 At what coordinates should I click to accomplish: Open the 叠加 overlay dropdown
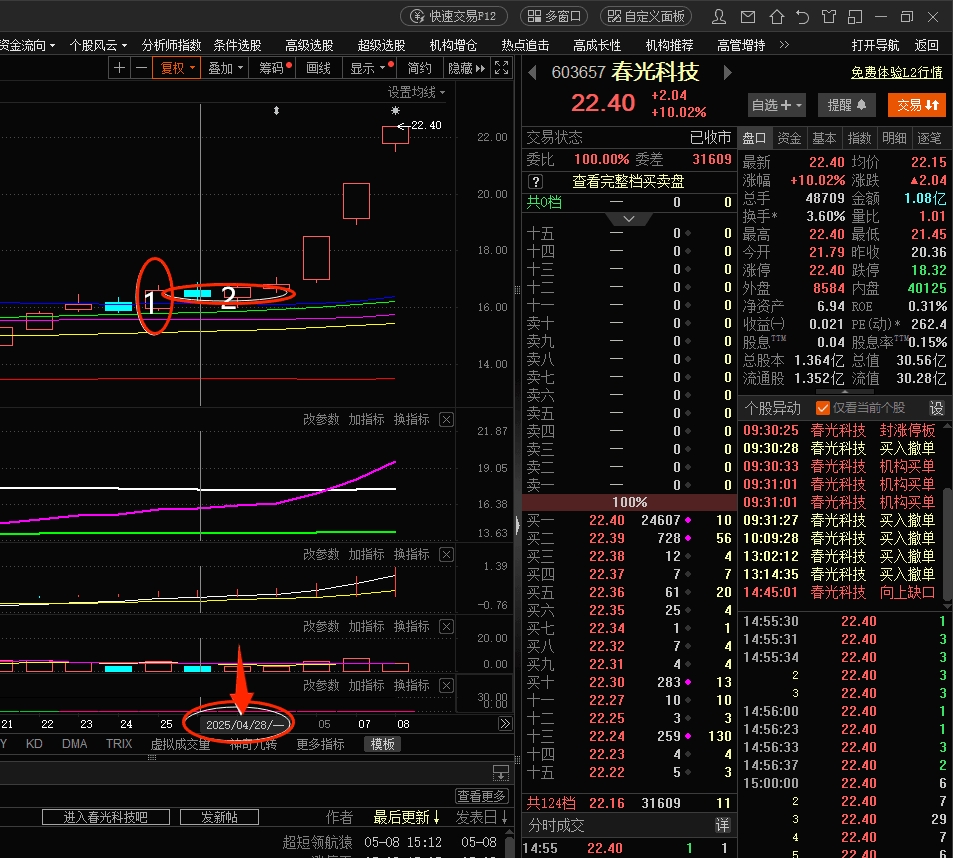pyautogui.click(x=225, y=68)
